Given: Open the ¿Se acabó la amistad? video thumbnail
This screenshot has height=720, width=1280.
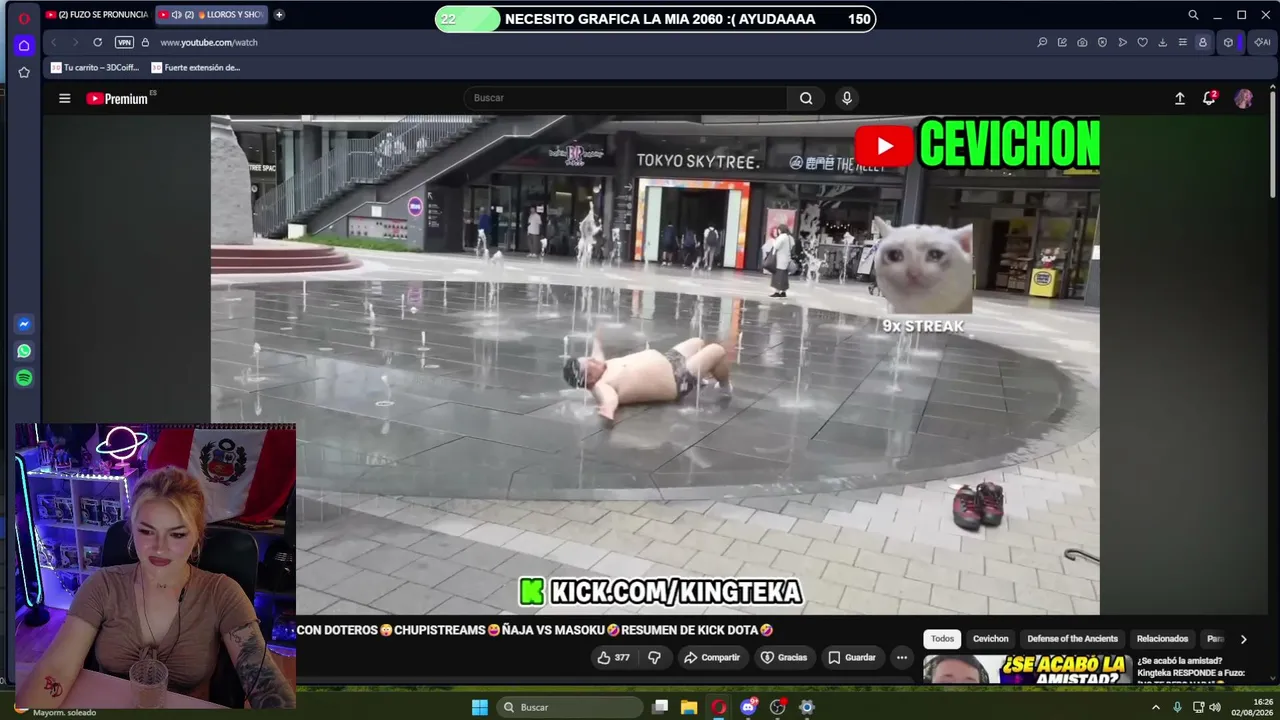Looking at the screenshot, I should pos(1027,669).
